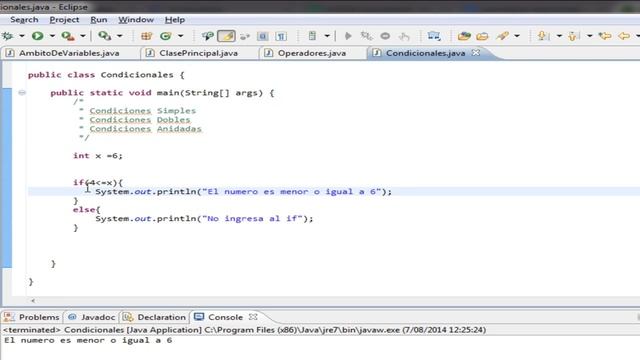Click the Open Perspective window icon
The image size is (640, 360).
(x=433, y=36)
